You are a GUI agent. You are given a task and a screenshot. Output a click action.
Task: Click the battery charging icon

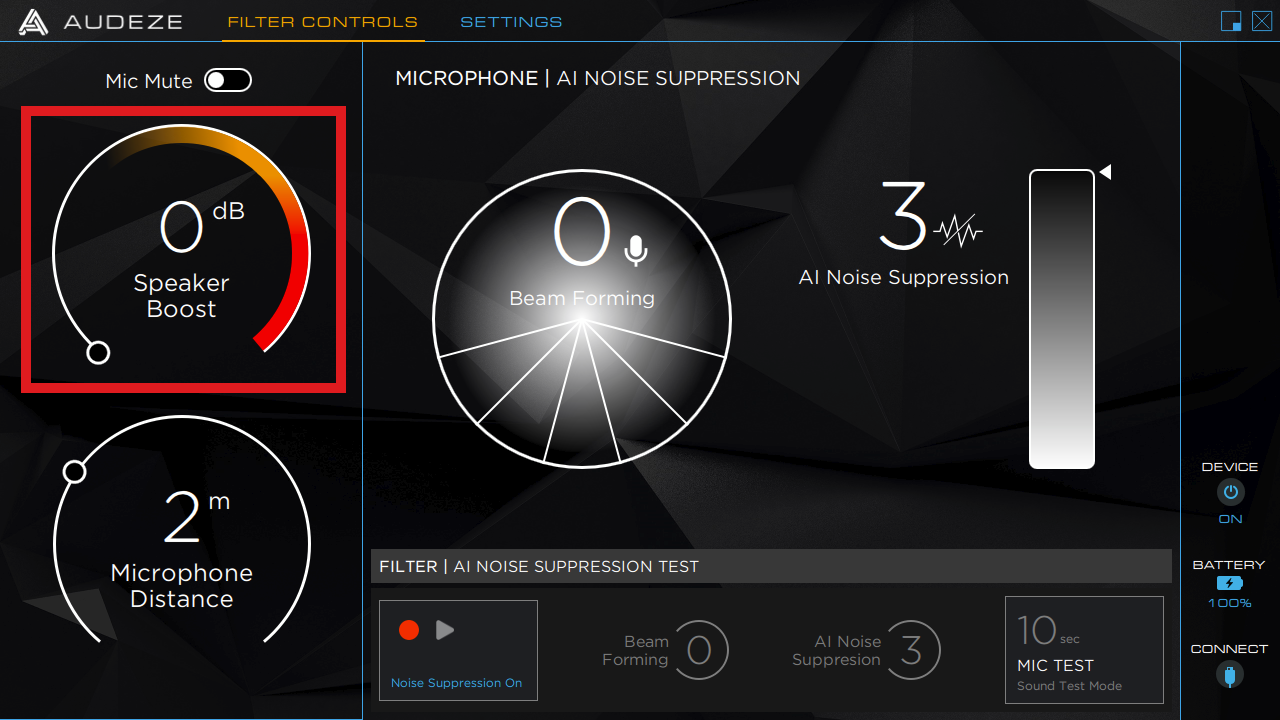[x=1229, y=583]
